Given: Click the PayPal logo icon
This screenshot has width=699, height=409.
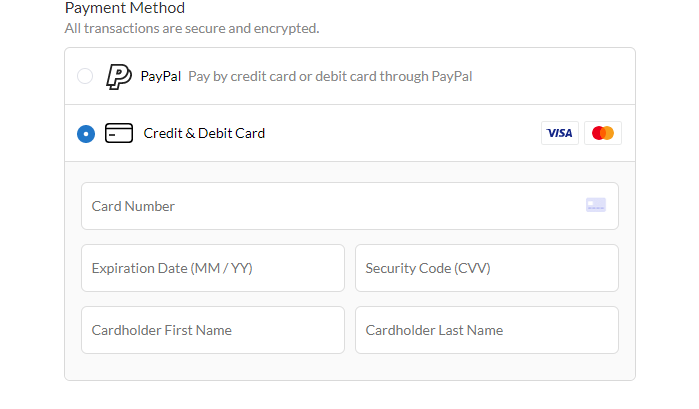Looking at the screenshot, I should (119, 76).
